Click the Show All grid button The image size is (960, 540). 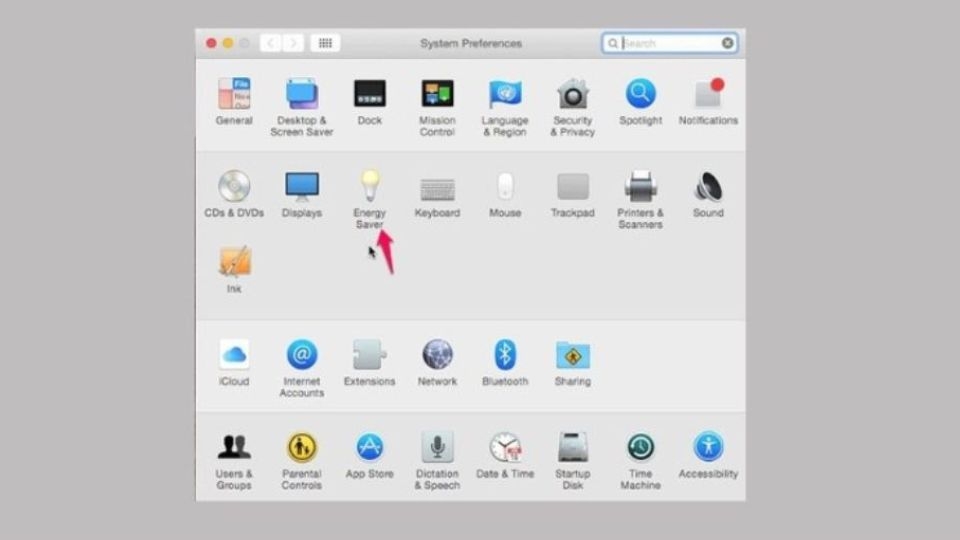325,43
